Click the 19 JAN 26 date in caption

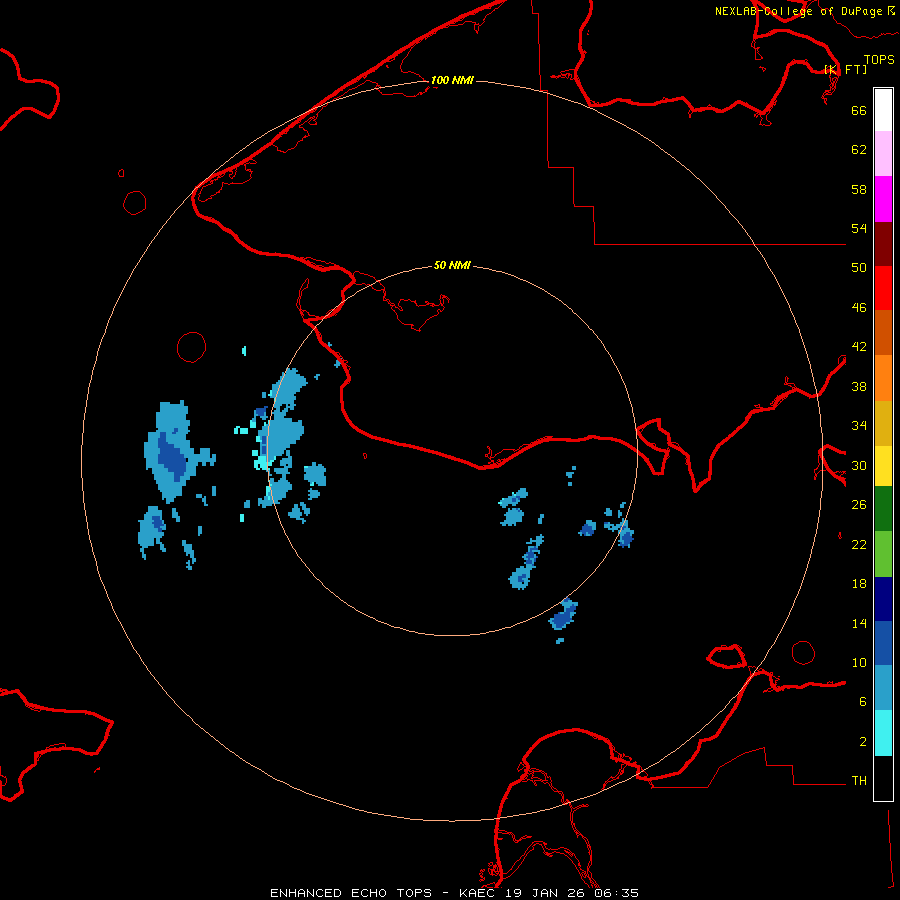pyautogui.click(x=546, y=893)
